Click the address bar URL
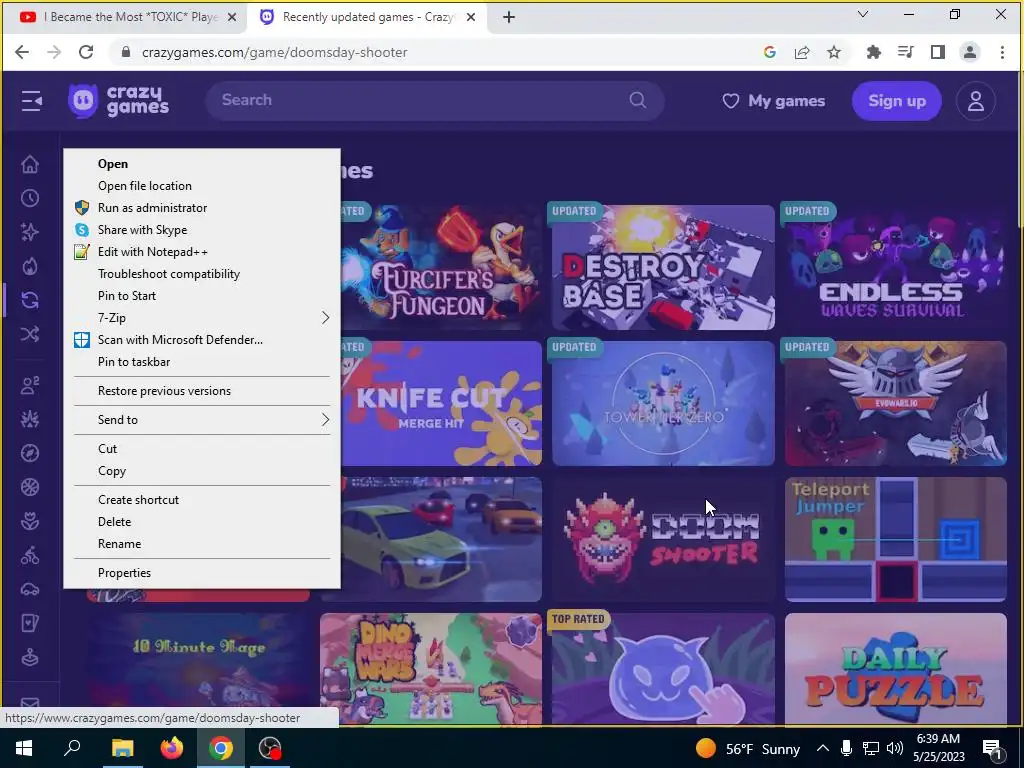The width and height of the screenshot is (1024, 768). point(274,52)
